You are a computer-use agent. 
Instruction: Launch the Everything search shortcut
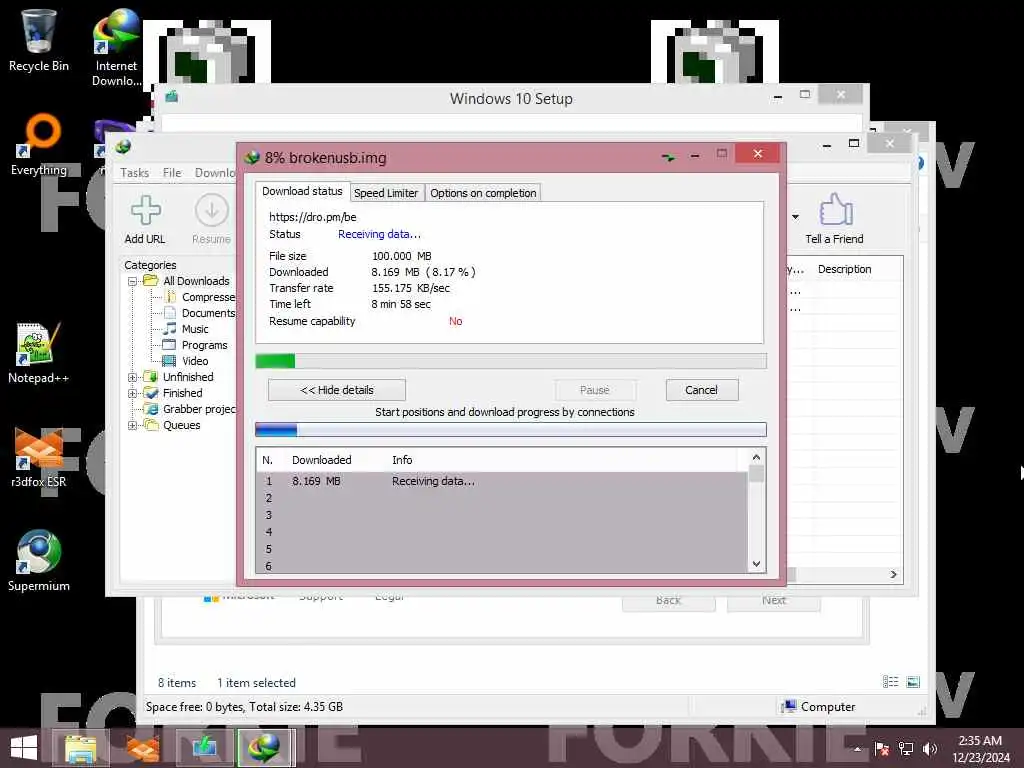(39, 144)
